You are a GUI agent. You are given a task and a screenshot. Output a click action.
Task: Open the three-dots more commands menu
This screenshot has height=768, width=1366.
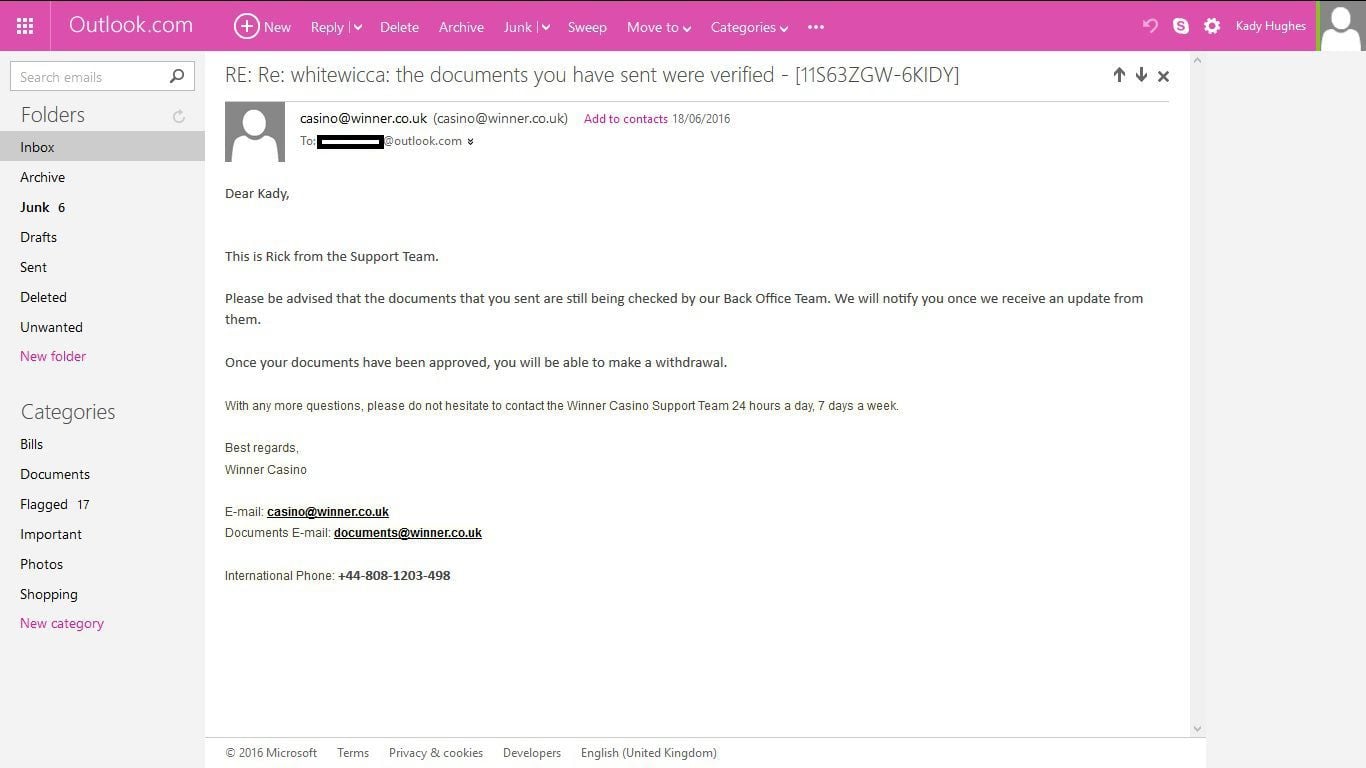(816, 27)
